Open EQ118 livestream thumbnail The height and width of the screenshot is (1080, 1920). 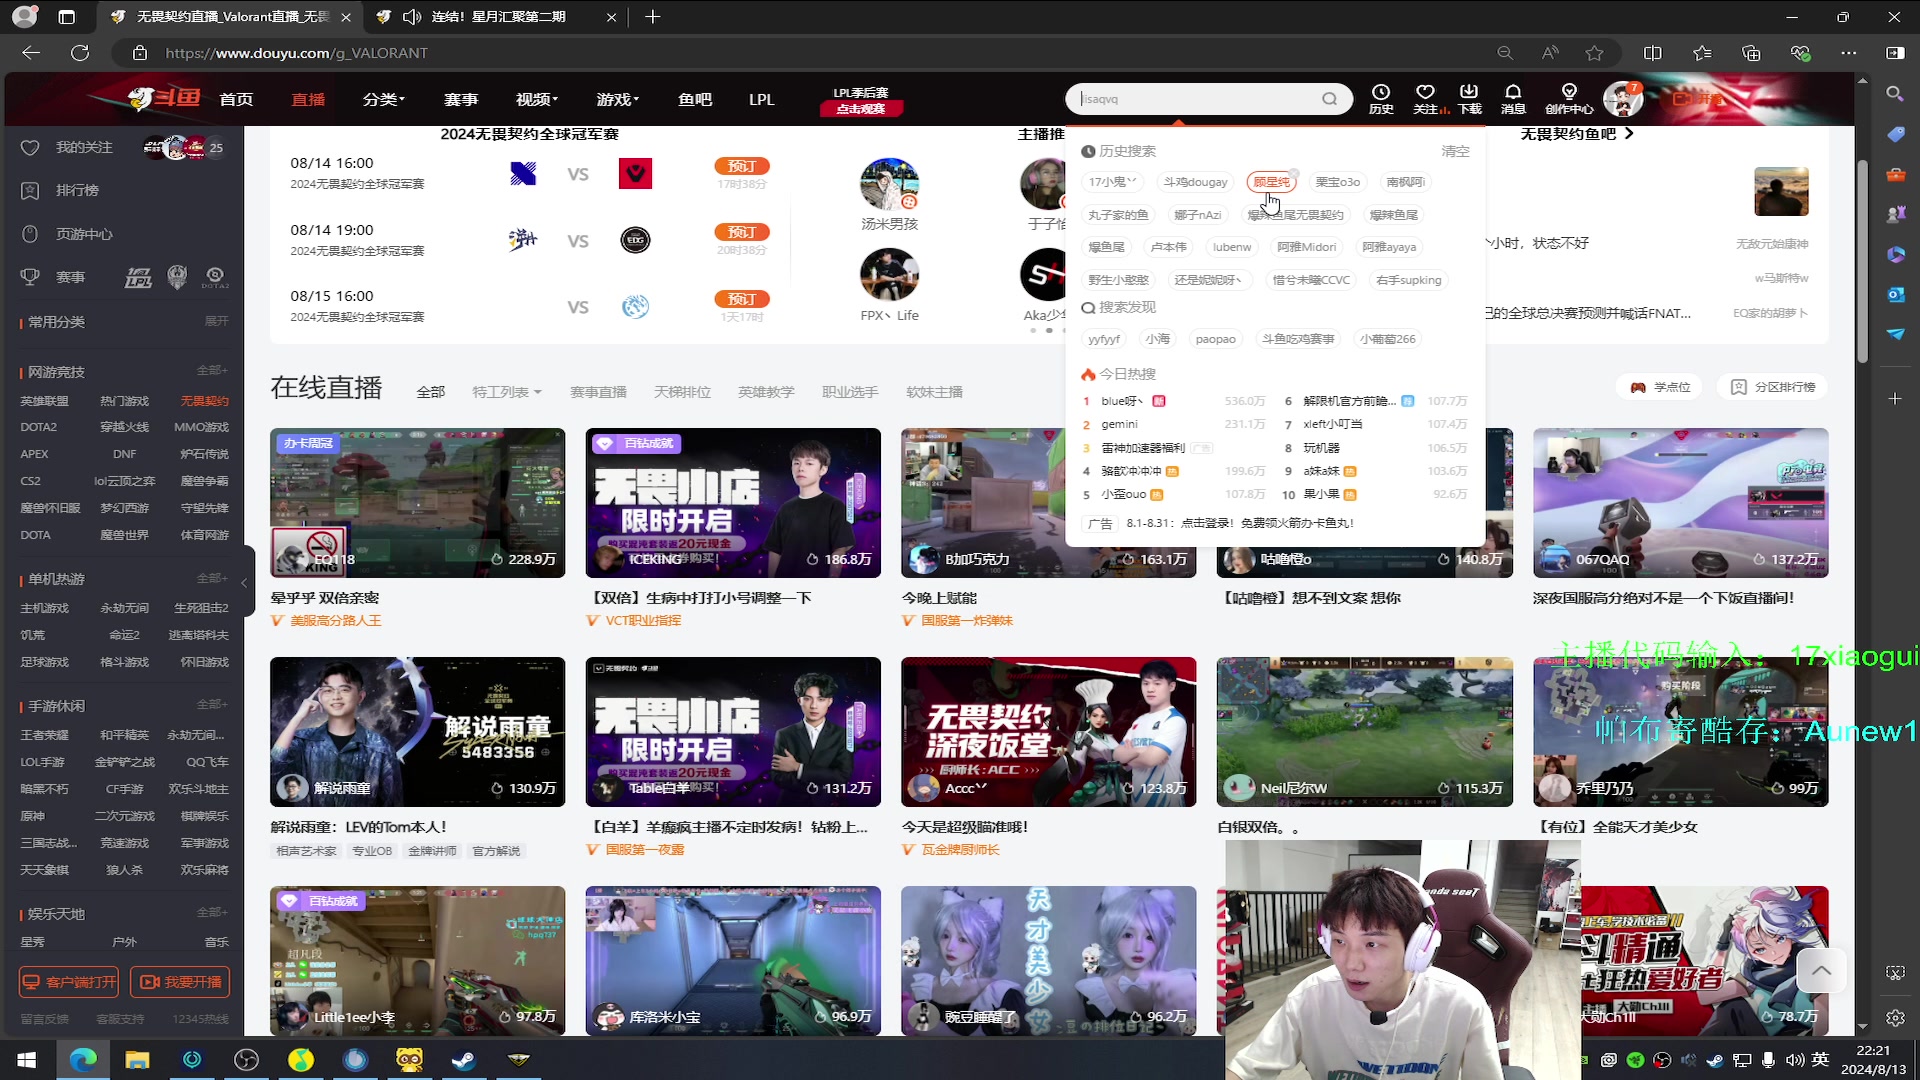tap(417, 503)
